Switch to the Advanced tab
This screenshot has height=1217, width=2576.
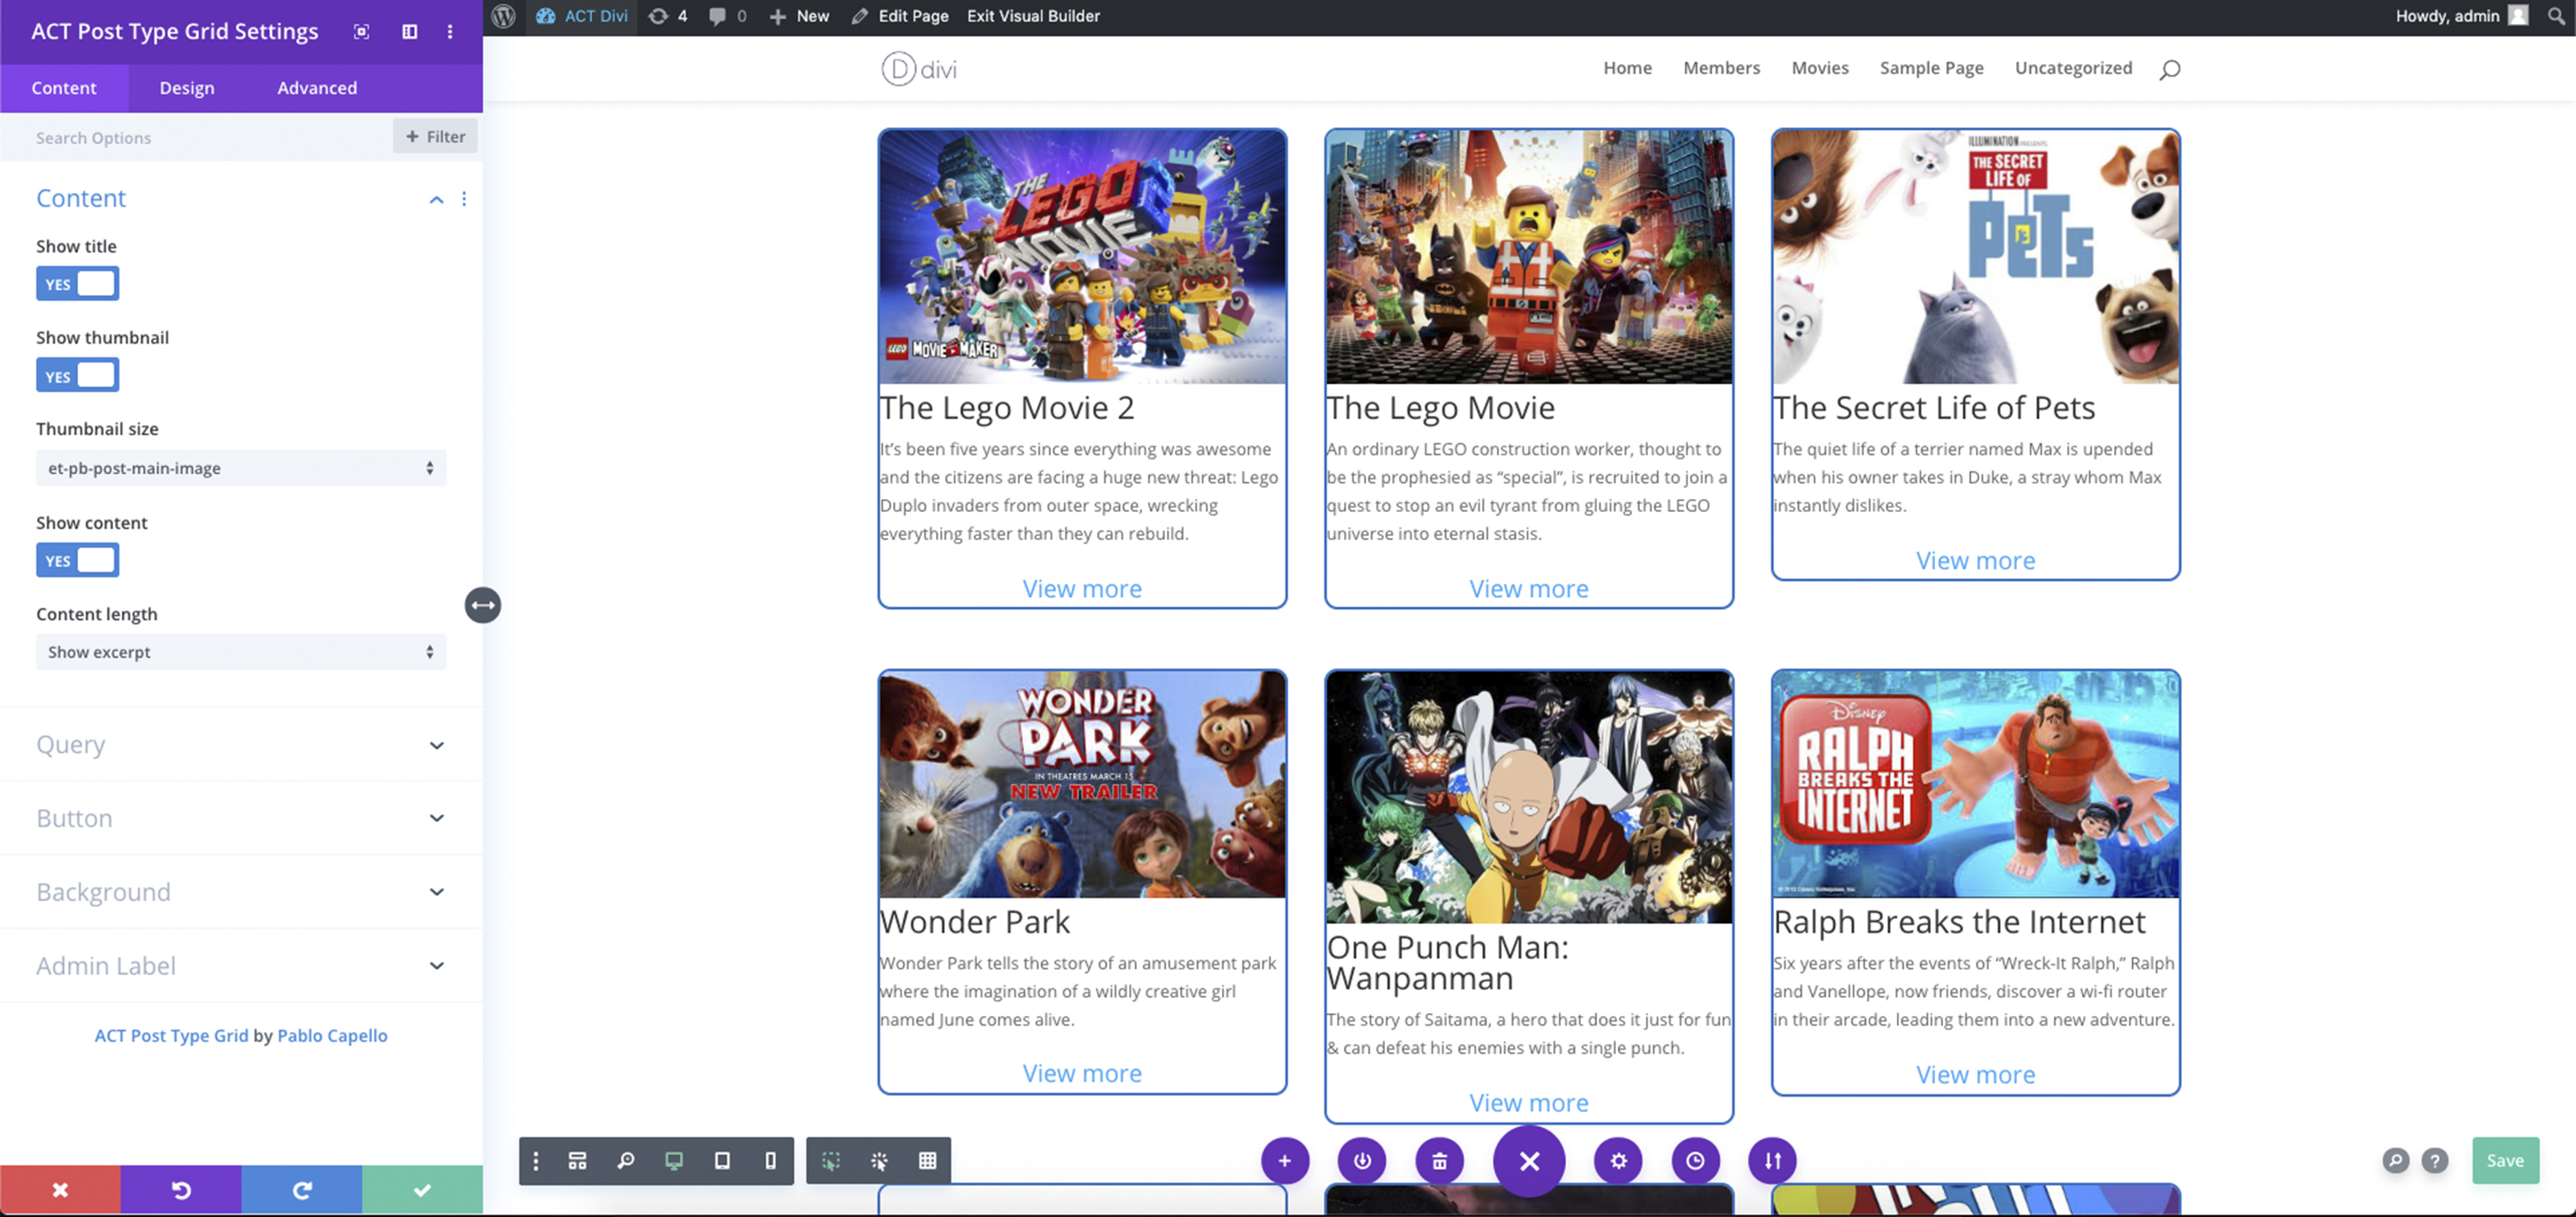coord(317,88)
